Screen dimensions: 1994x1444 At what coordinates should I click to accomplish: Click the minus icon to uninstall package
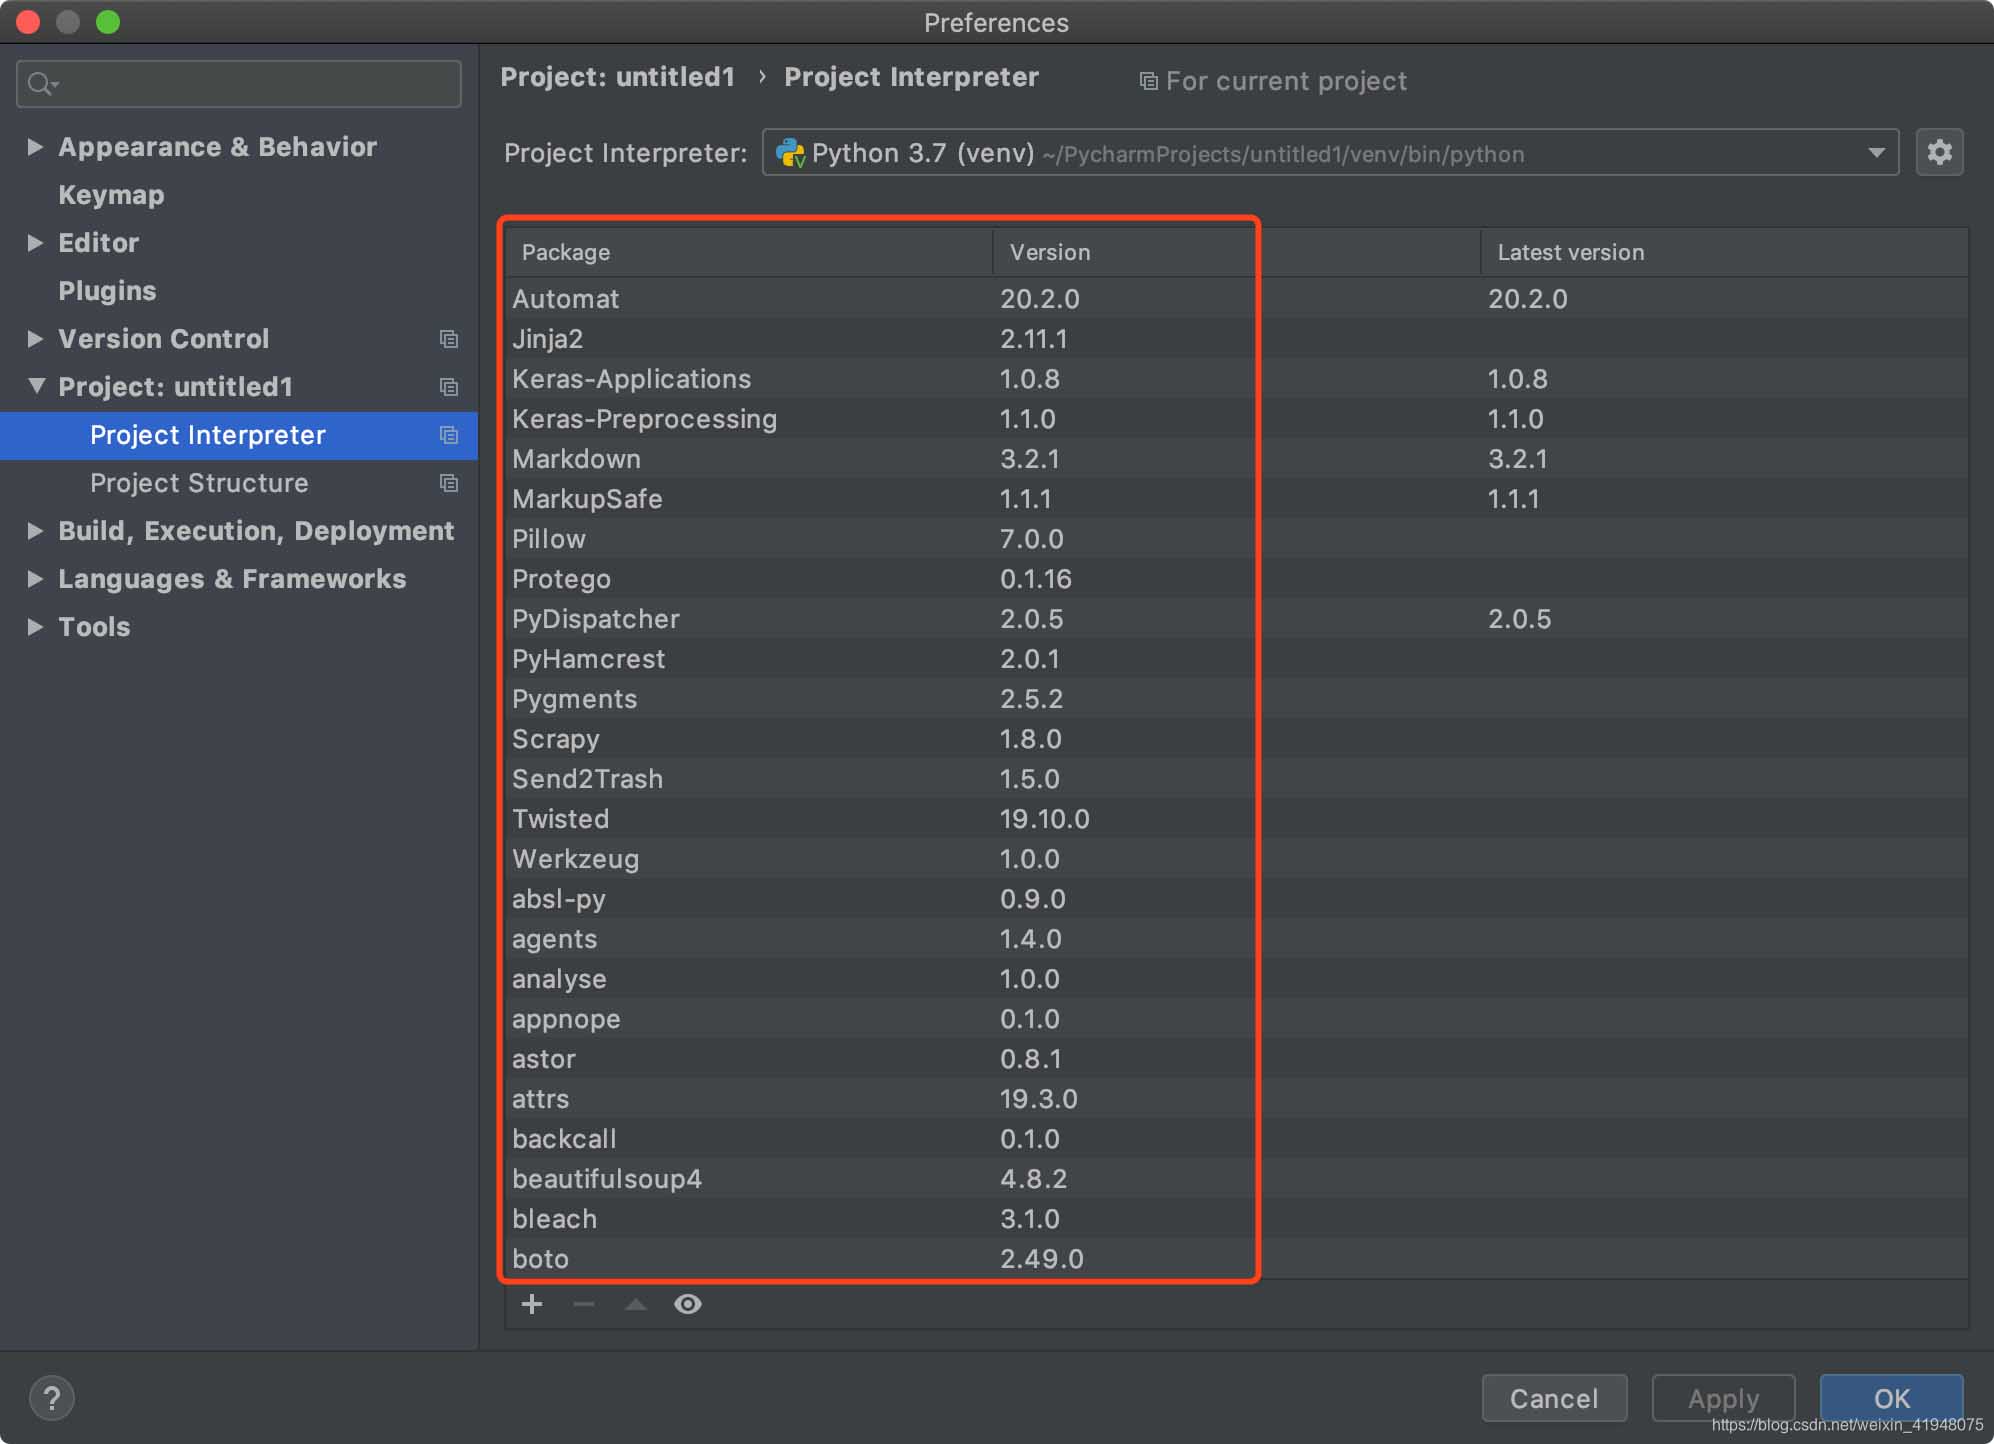coord(584,1304)
